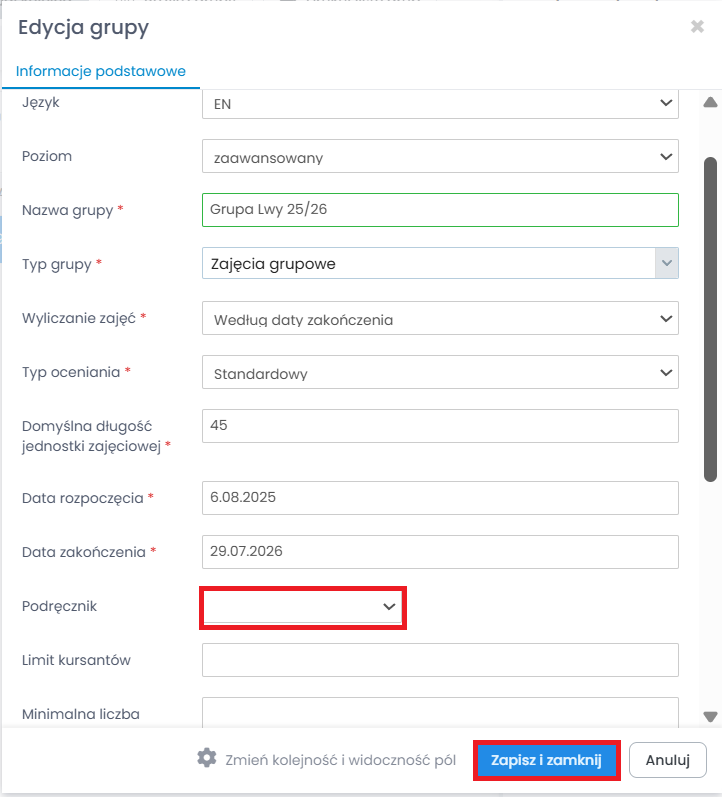Image resolution: width=722 pixels, height=797 pixels.
Task: Click the scroll up arrow
Action: pos(710,102)
